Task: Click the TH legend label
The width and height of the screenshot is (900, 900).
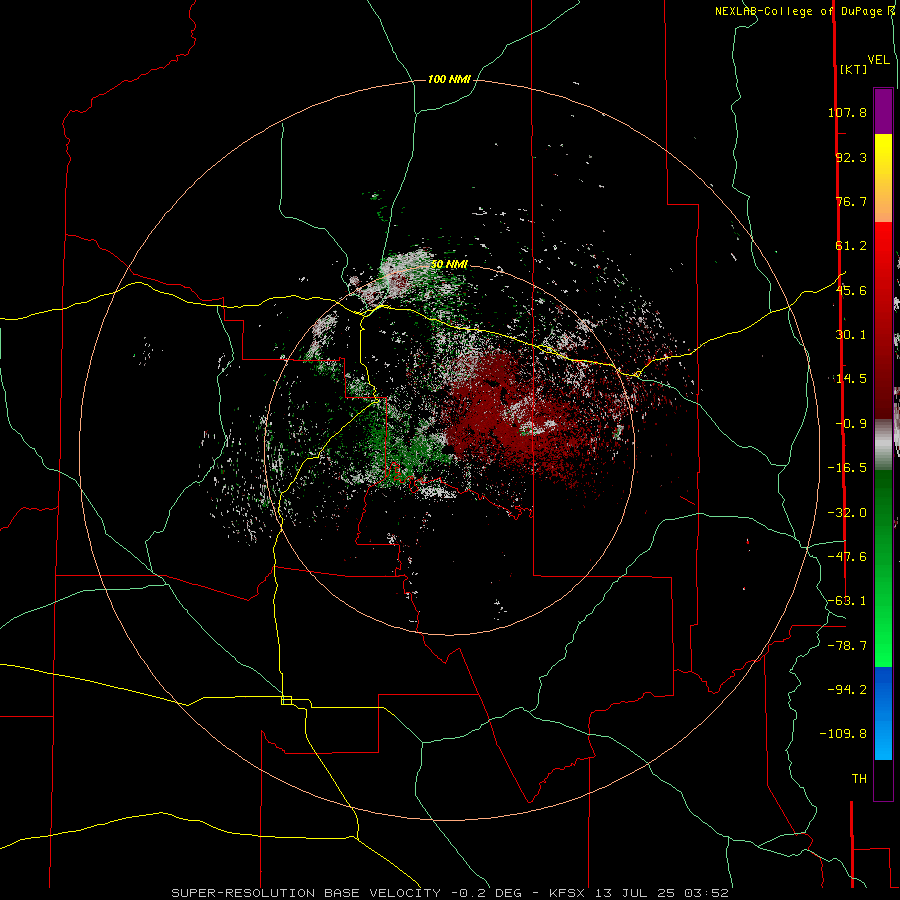Action: tap(859, 779)
